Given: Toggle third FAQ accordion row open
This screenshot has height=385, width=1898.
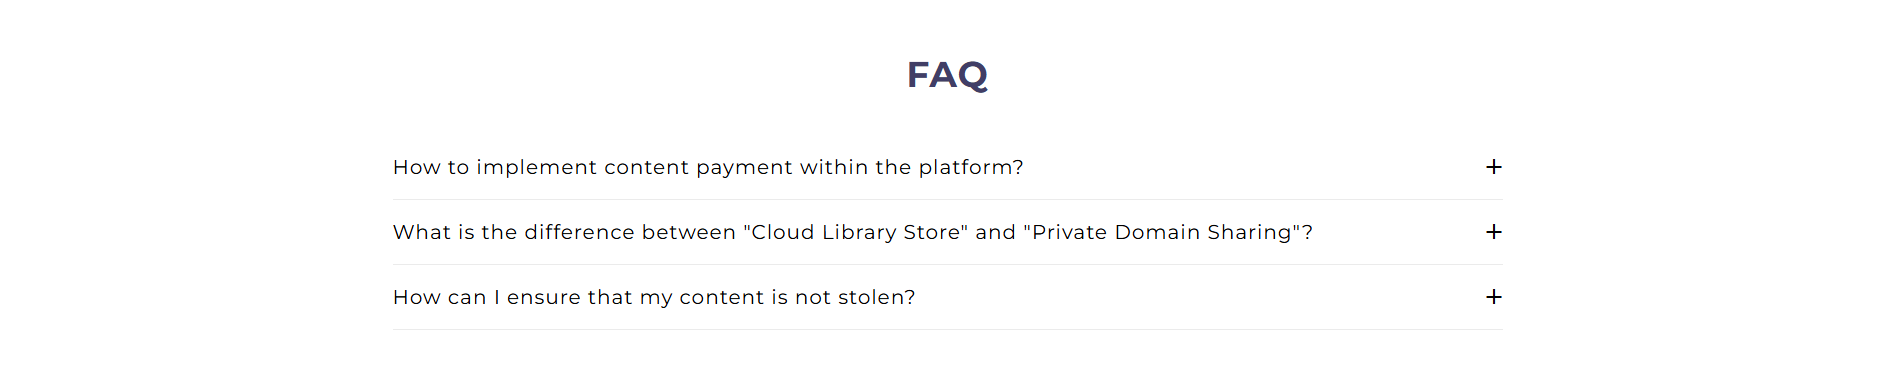Looking at the screenshot, I should pyautogui.click(x=947, y=297).
